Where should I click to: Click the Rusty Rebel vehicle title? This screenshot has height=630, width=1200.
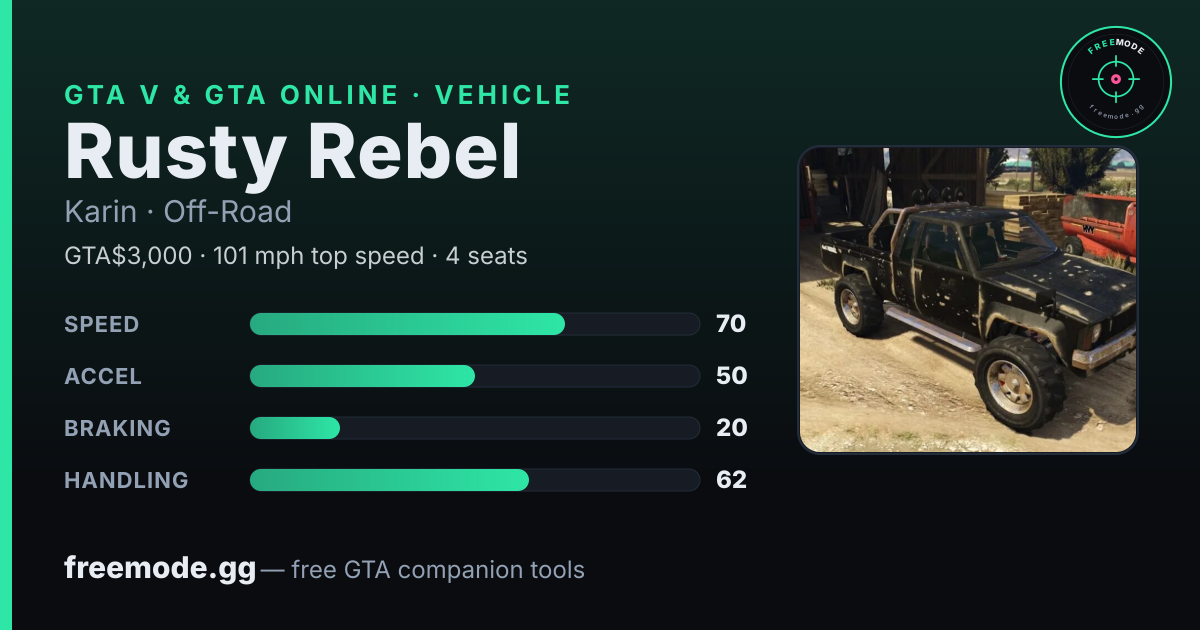[292, 154]
